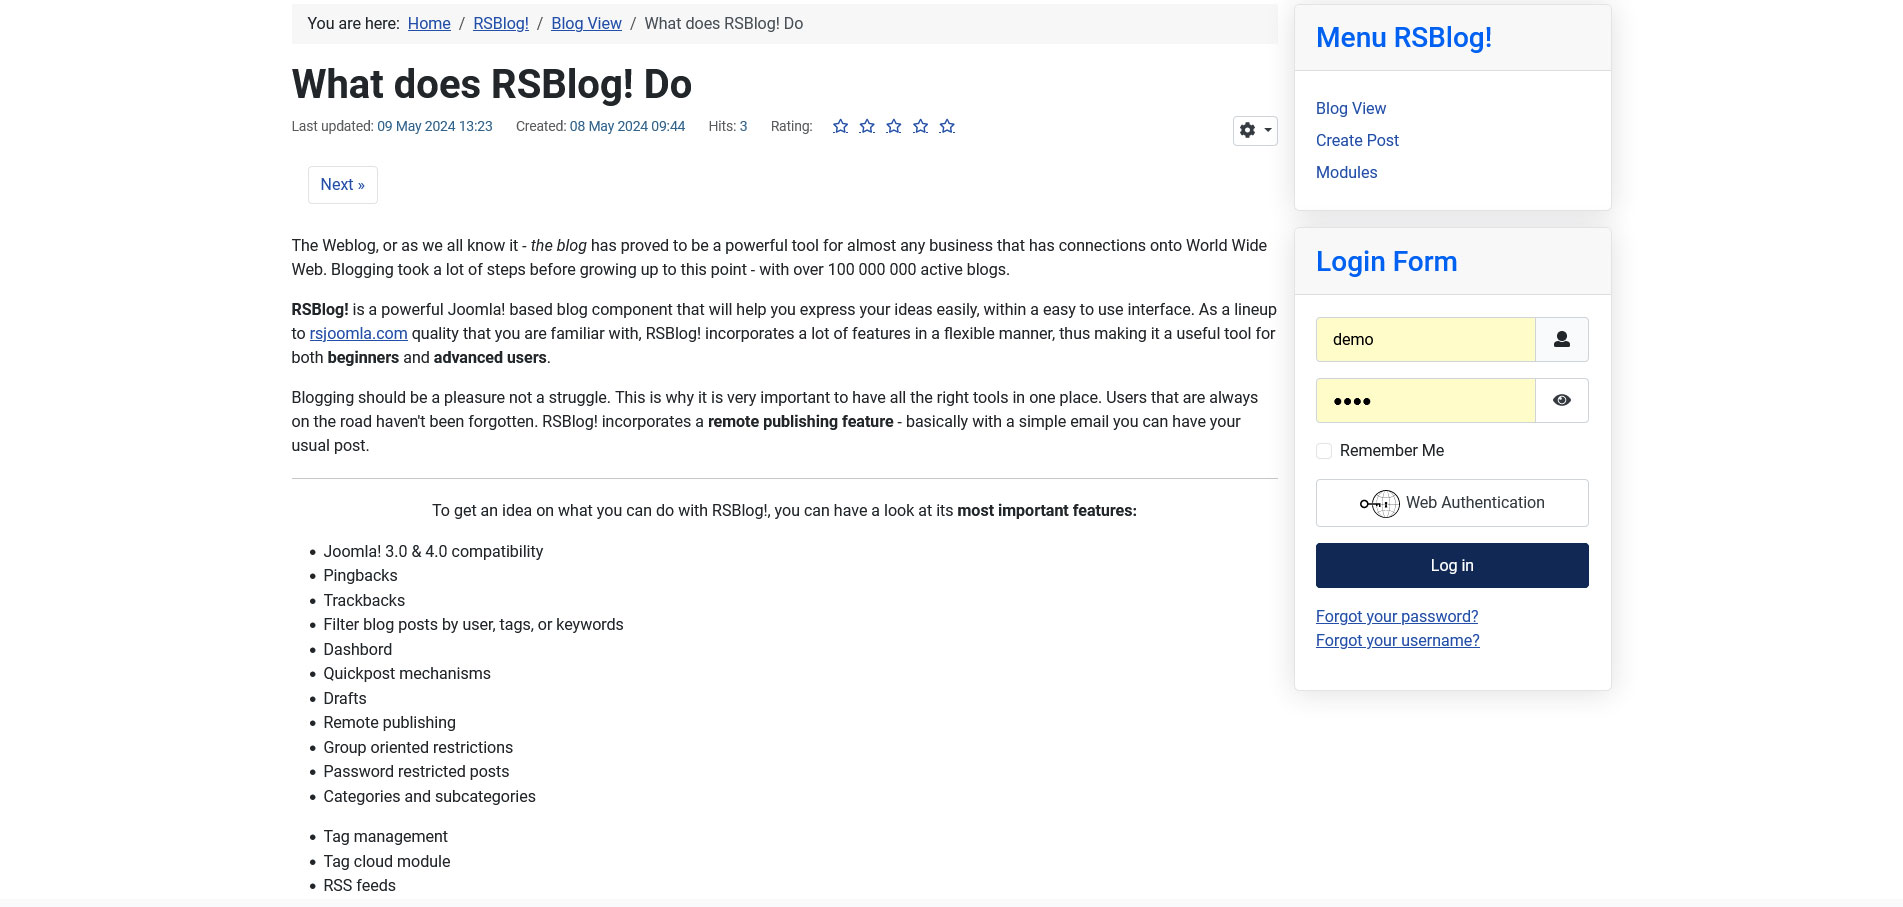Image resolution: width=1903 pixels, height=907 pixels.
Task: Click the Log in button
Action: 1452,566
